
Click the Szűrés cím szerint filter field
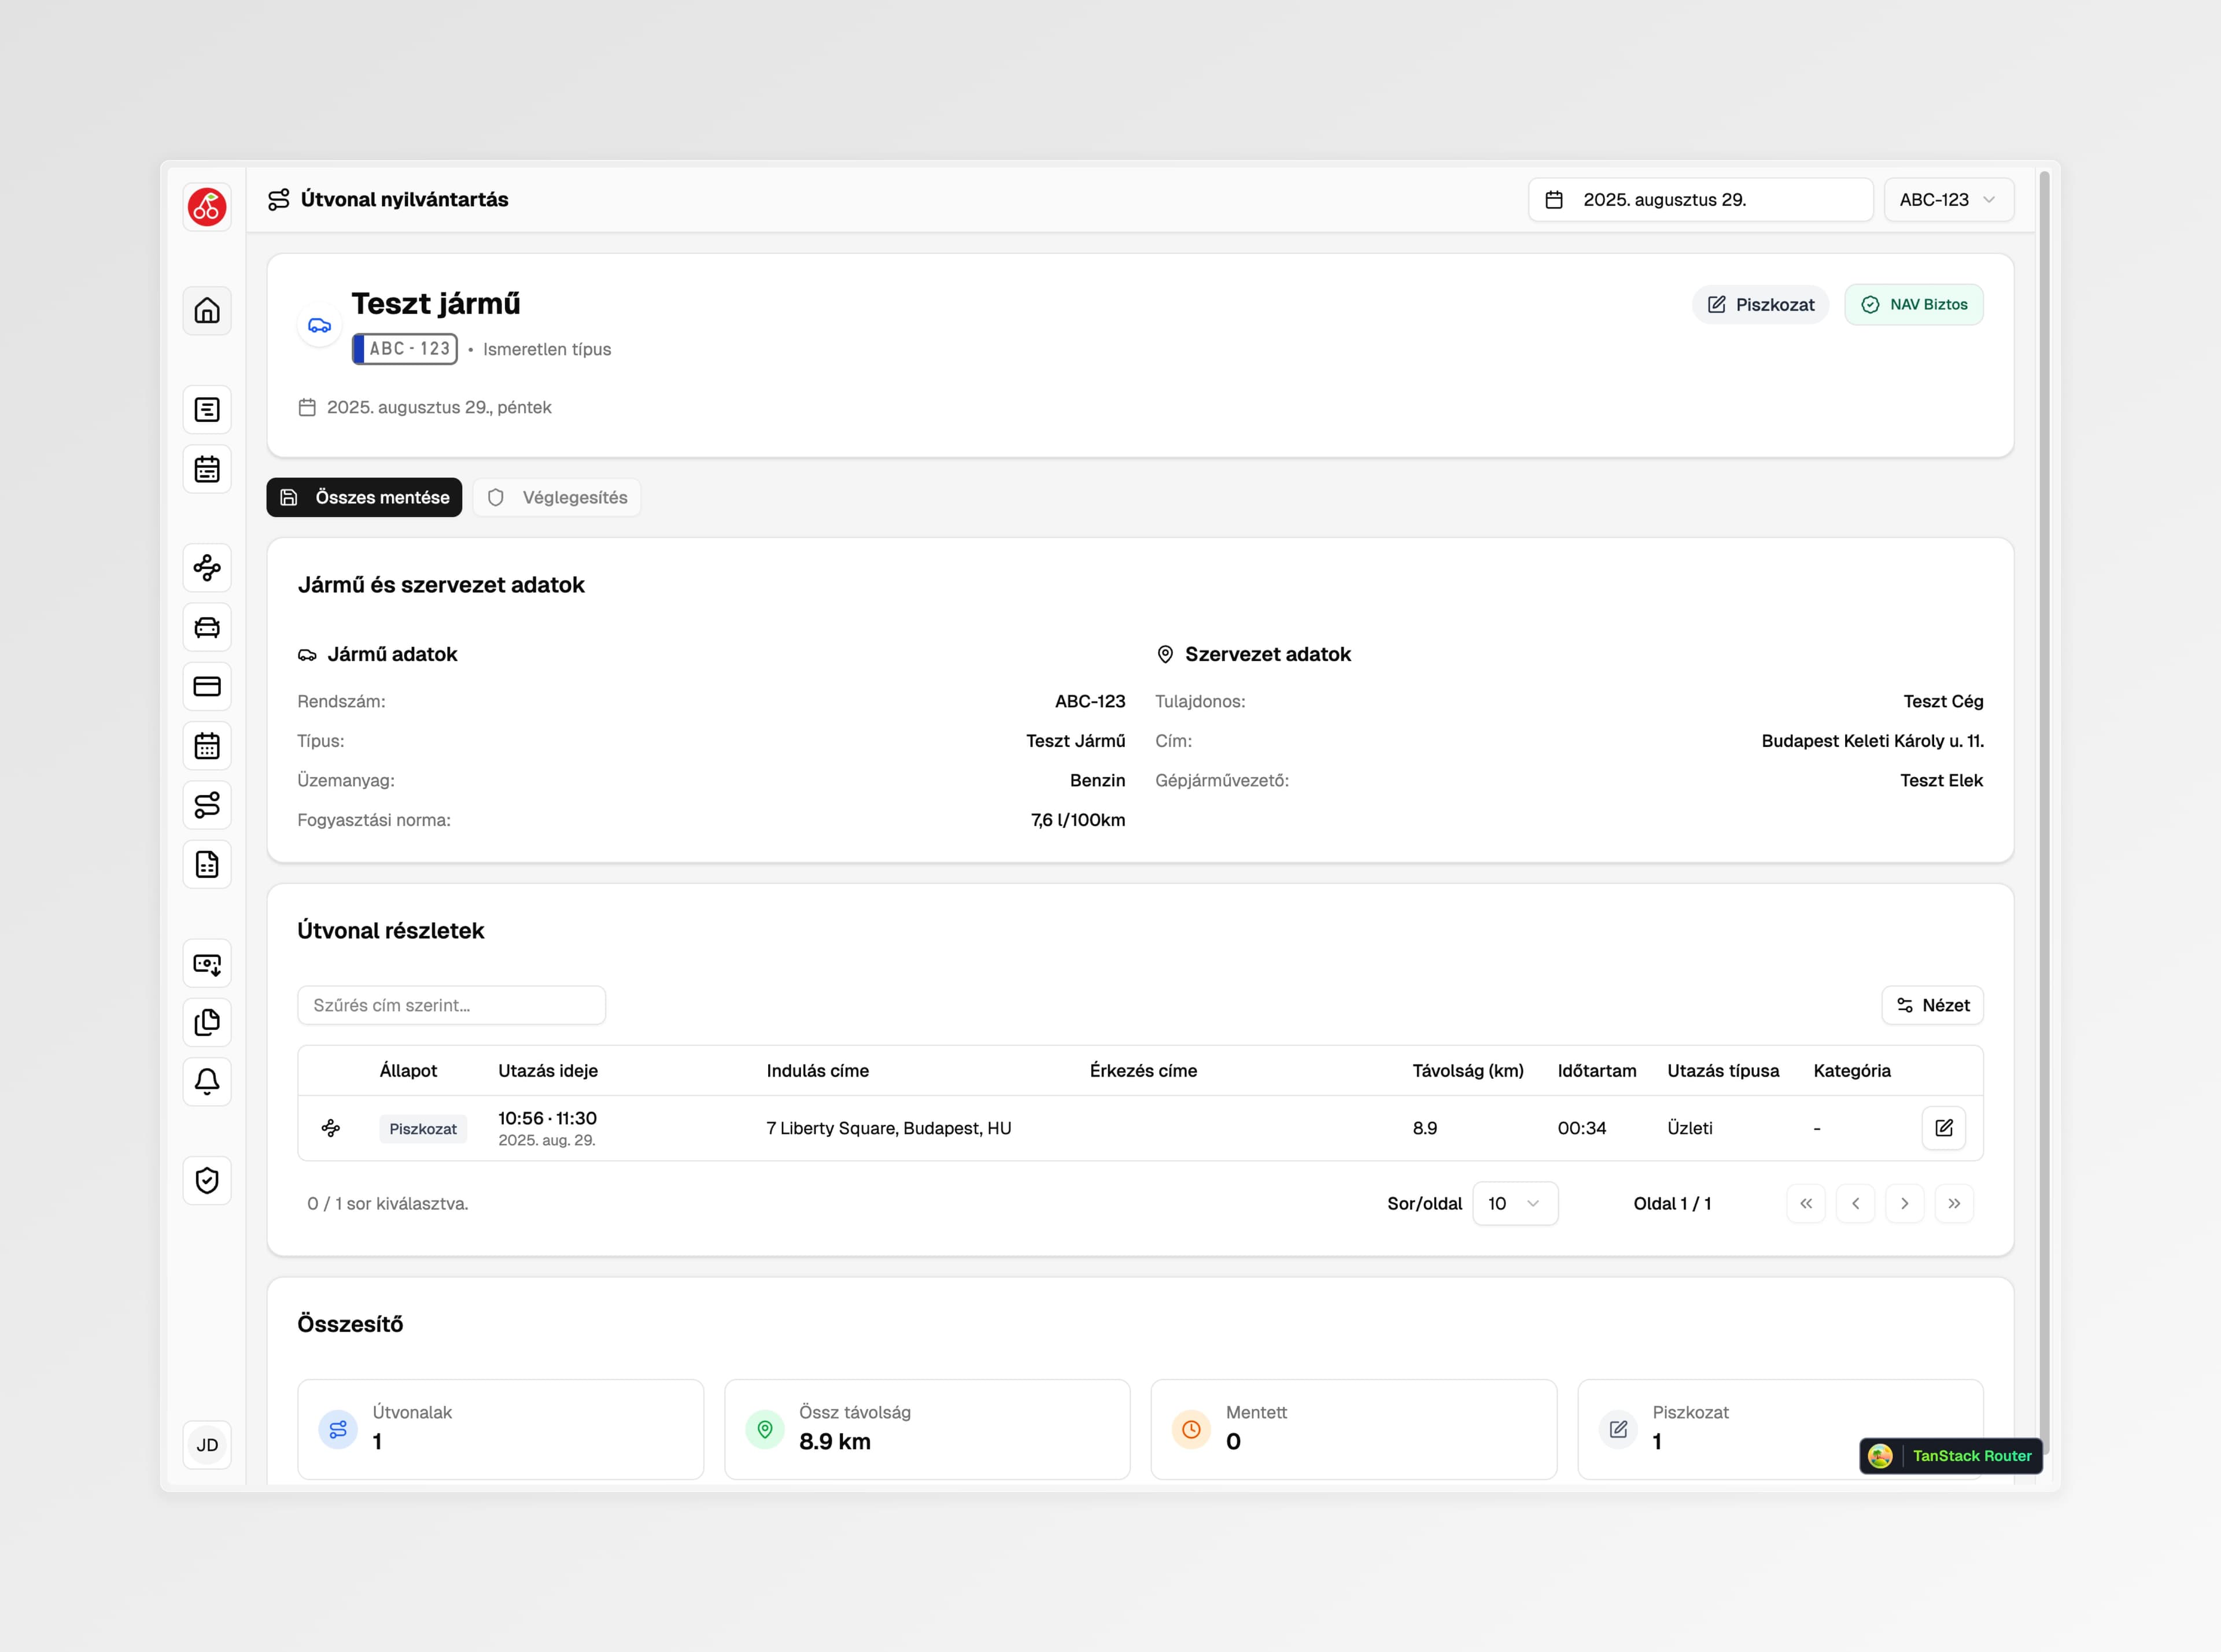click(x=451, y=1006)
